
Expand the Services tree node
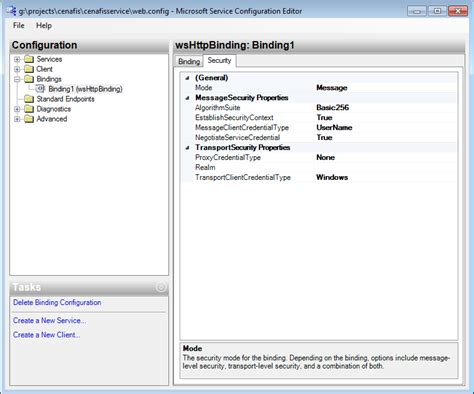click(x=17, y=59)
